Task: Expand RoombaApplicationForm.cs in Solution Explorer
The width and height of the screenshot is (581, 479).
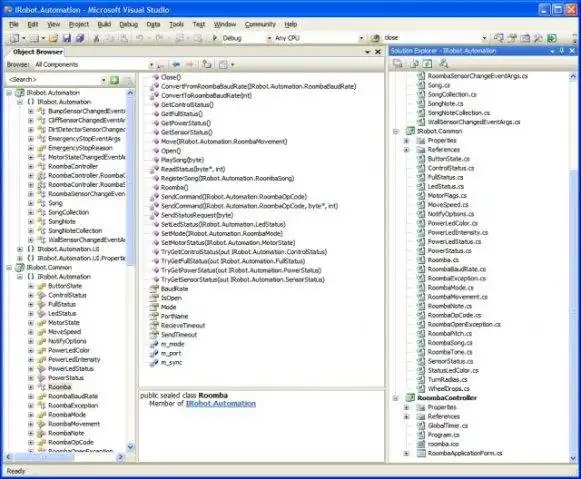Action: pyautogui.click(x=406, y=453)
